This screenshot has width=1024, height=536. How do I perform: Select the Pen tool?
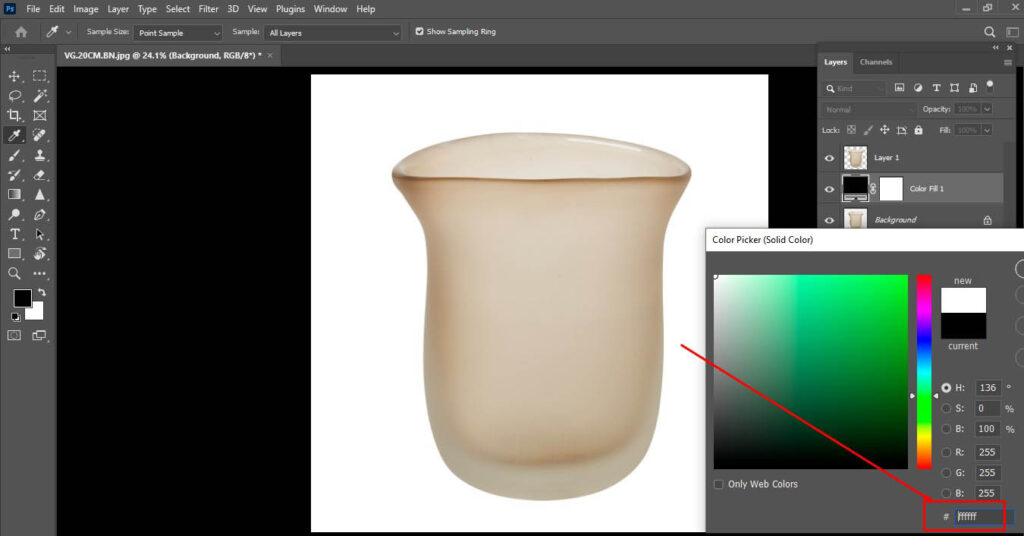click(x=40, y=214)
